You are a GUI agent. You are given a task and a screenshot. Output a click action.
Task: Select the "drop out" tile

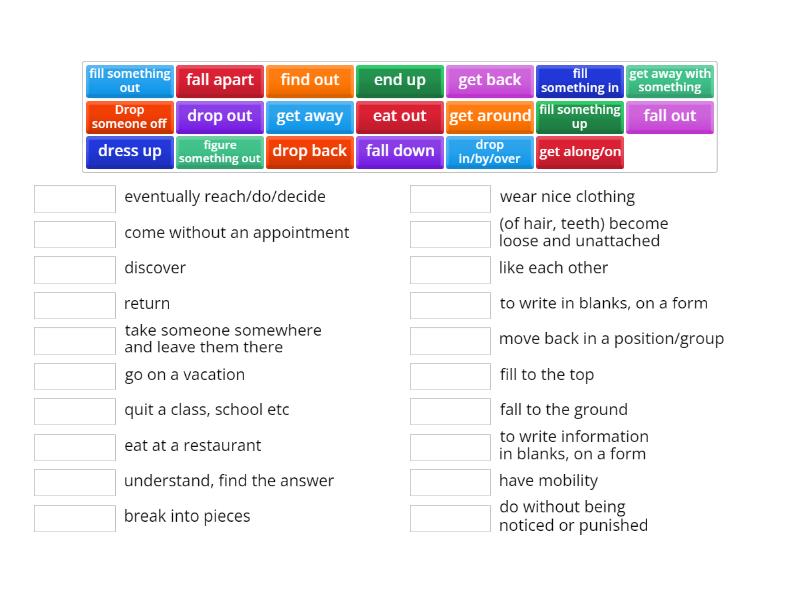[219, 117]
